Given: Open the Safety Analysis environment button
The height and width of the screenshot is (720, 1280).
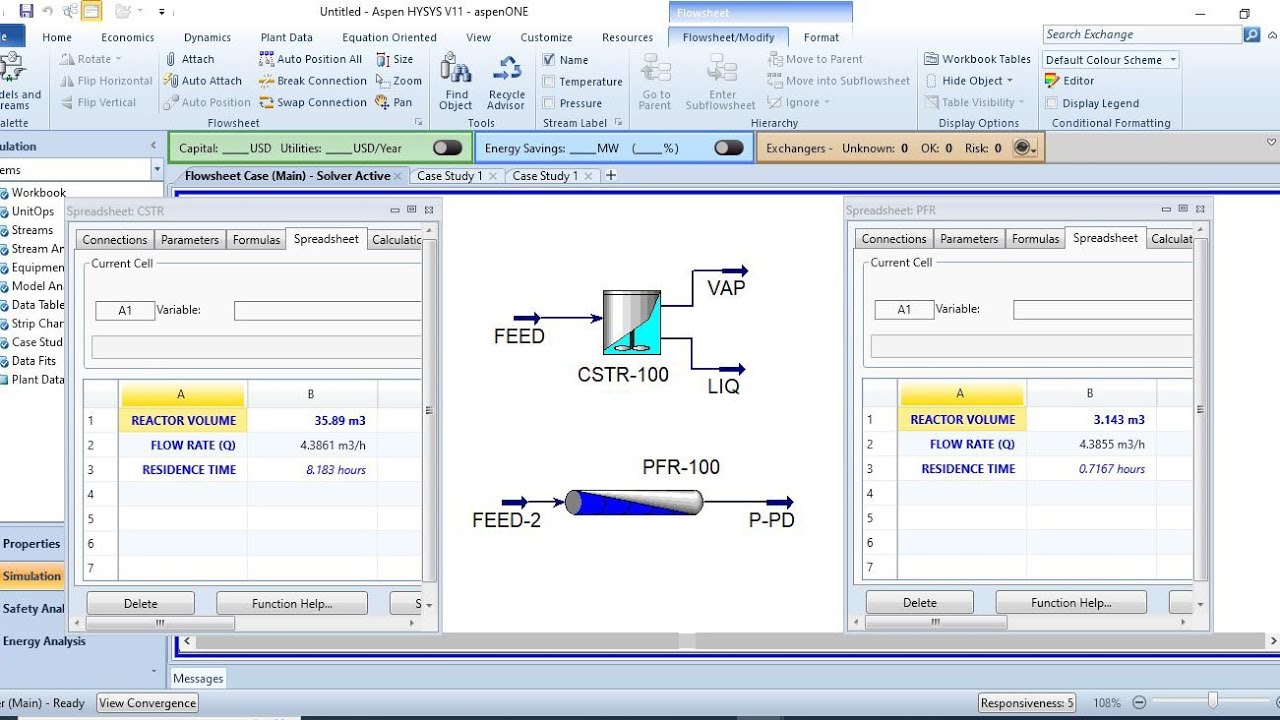Looking at the screenshot, I should [32, 608].
